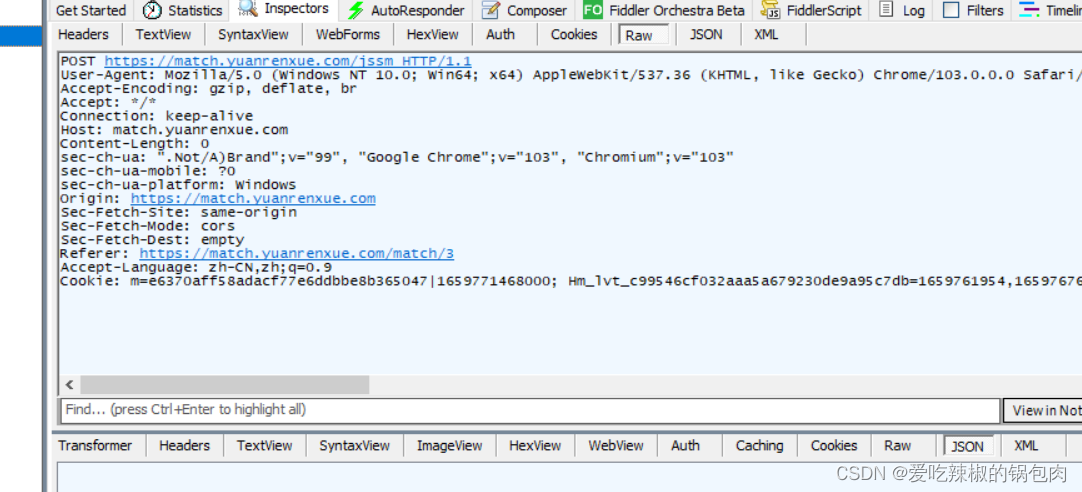Click the Composer pencil icon

coord(491,10)
